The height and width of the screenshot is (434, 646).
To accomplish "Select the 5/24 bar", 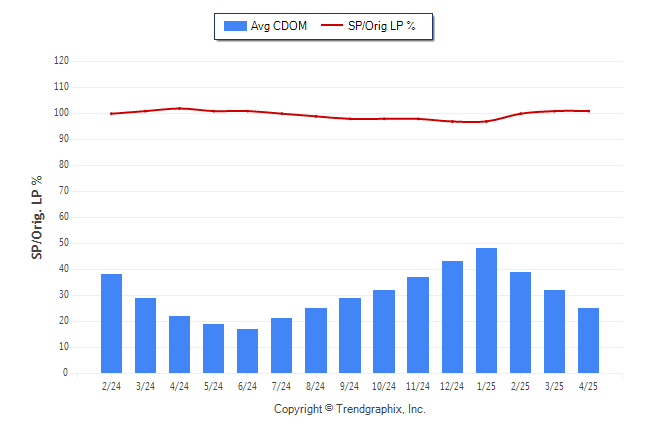I will click(213, 348).
